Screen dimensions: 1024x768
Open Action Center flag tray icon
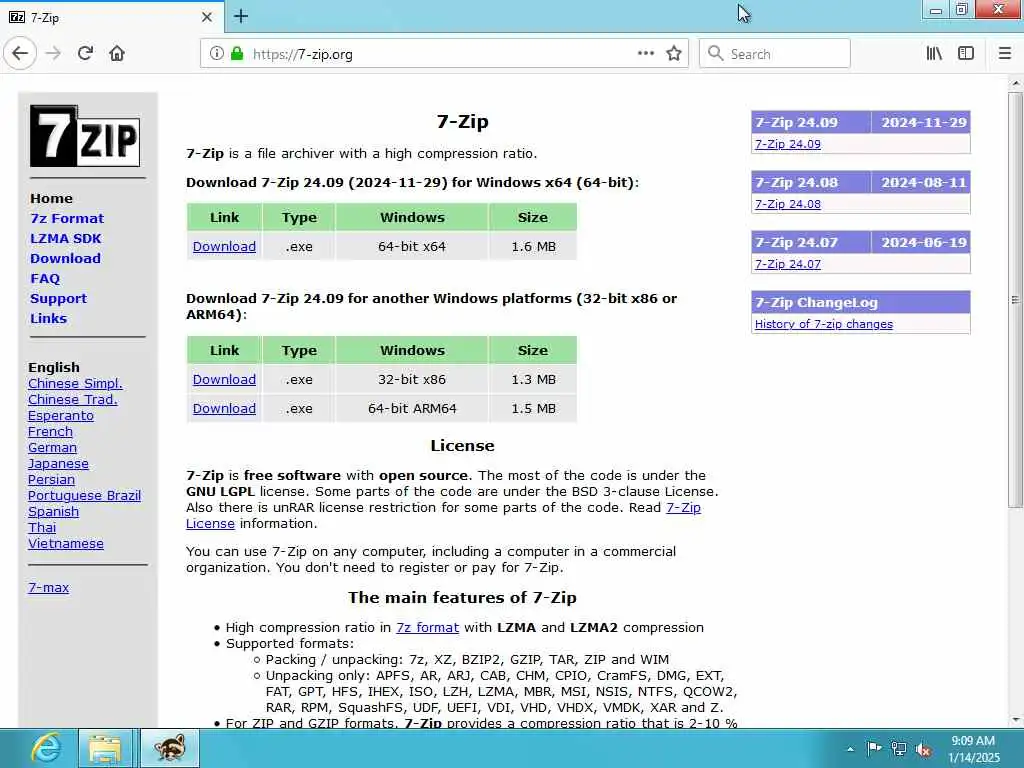coord(874,749)
